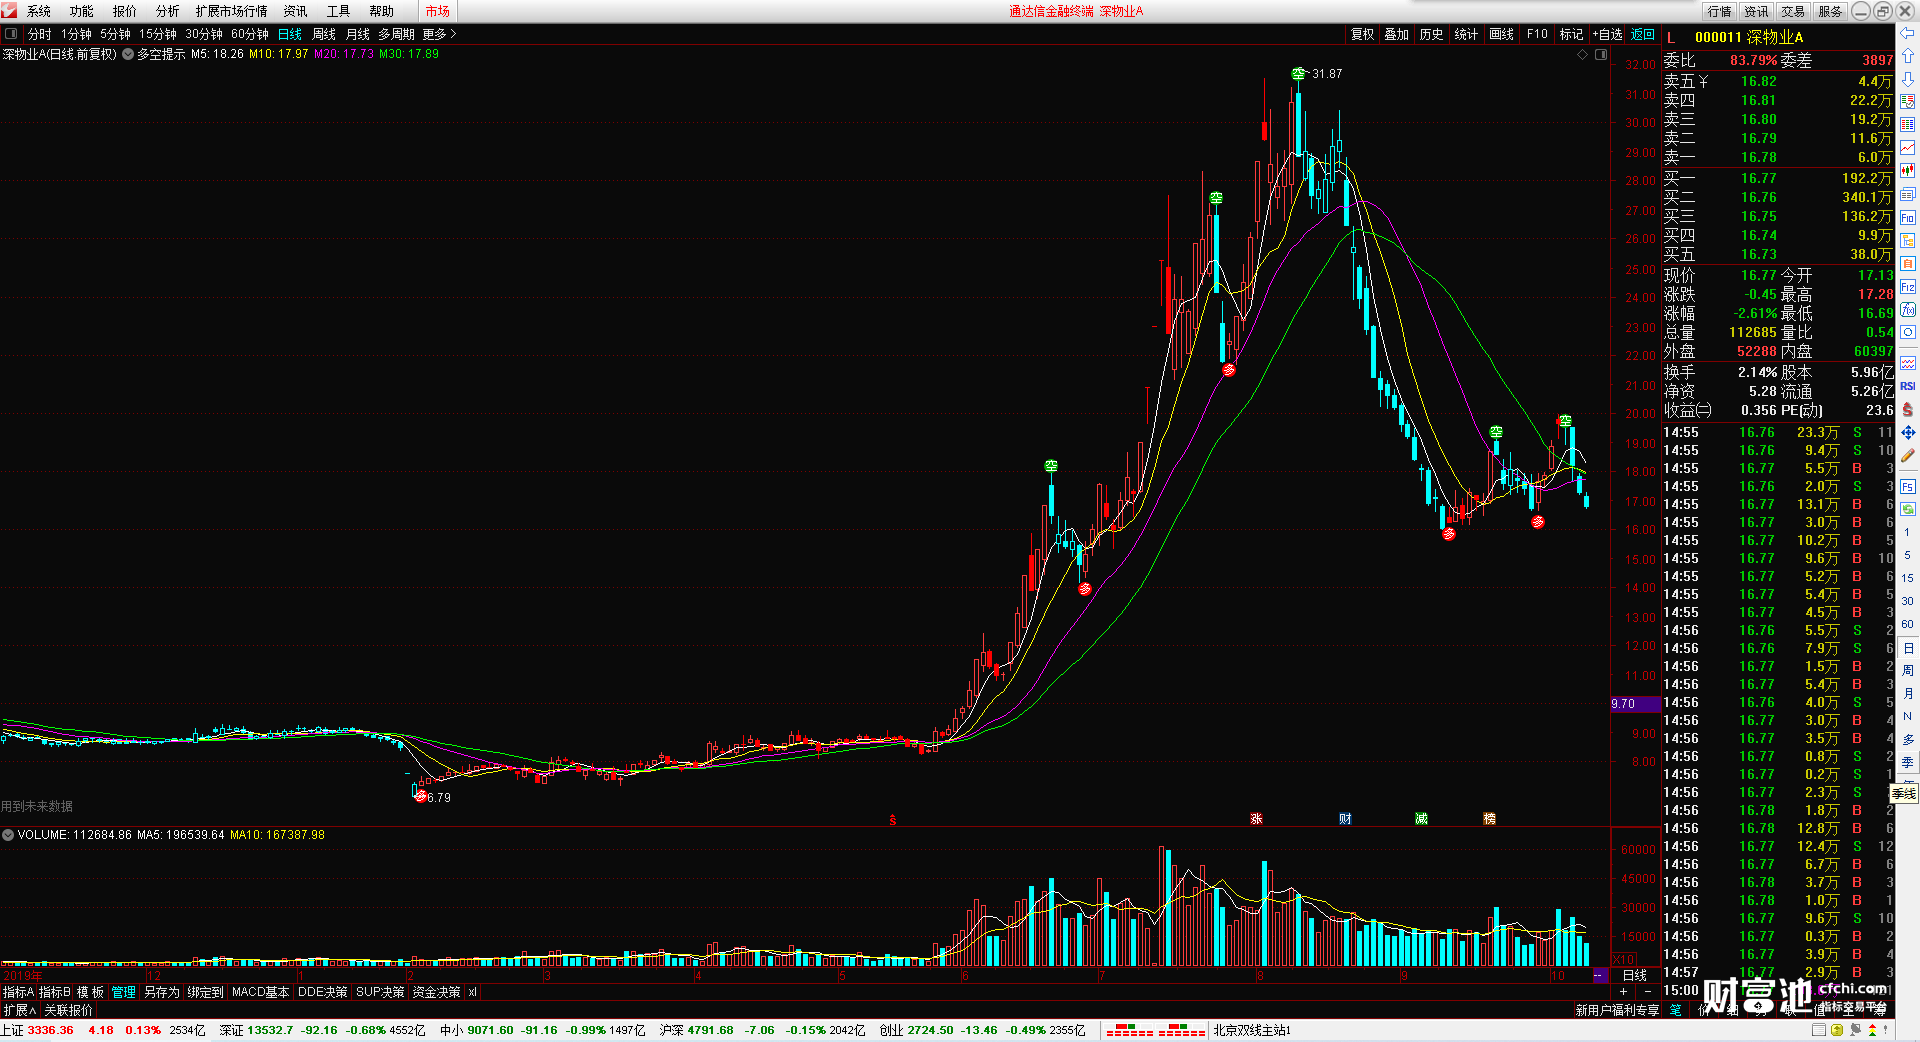Zoom out chart with minus button
The width and height of the screenshot is (1920, 1042).
[1648, 992]
